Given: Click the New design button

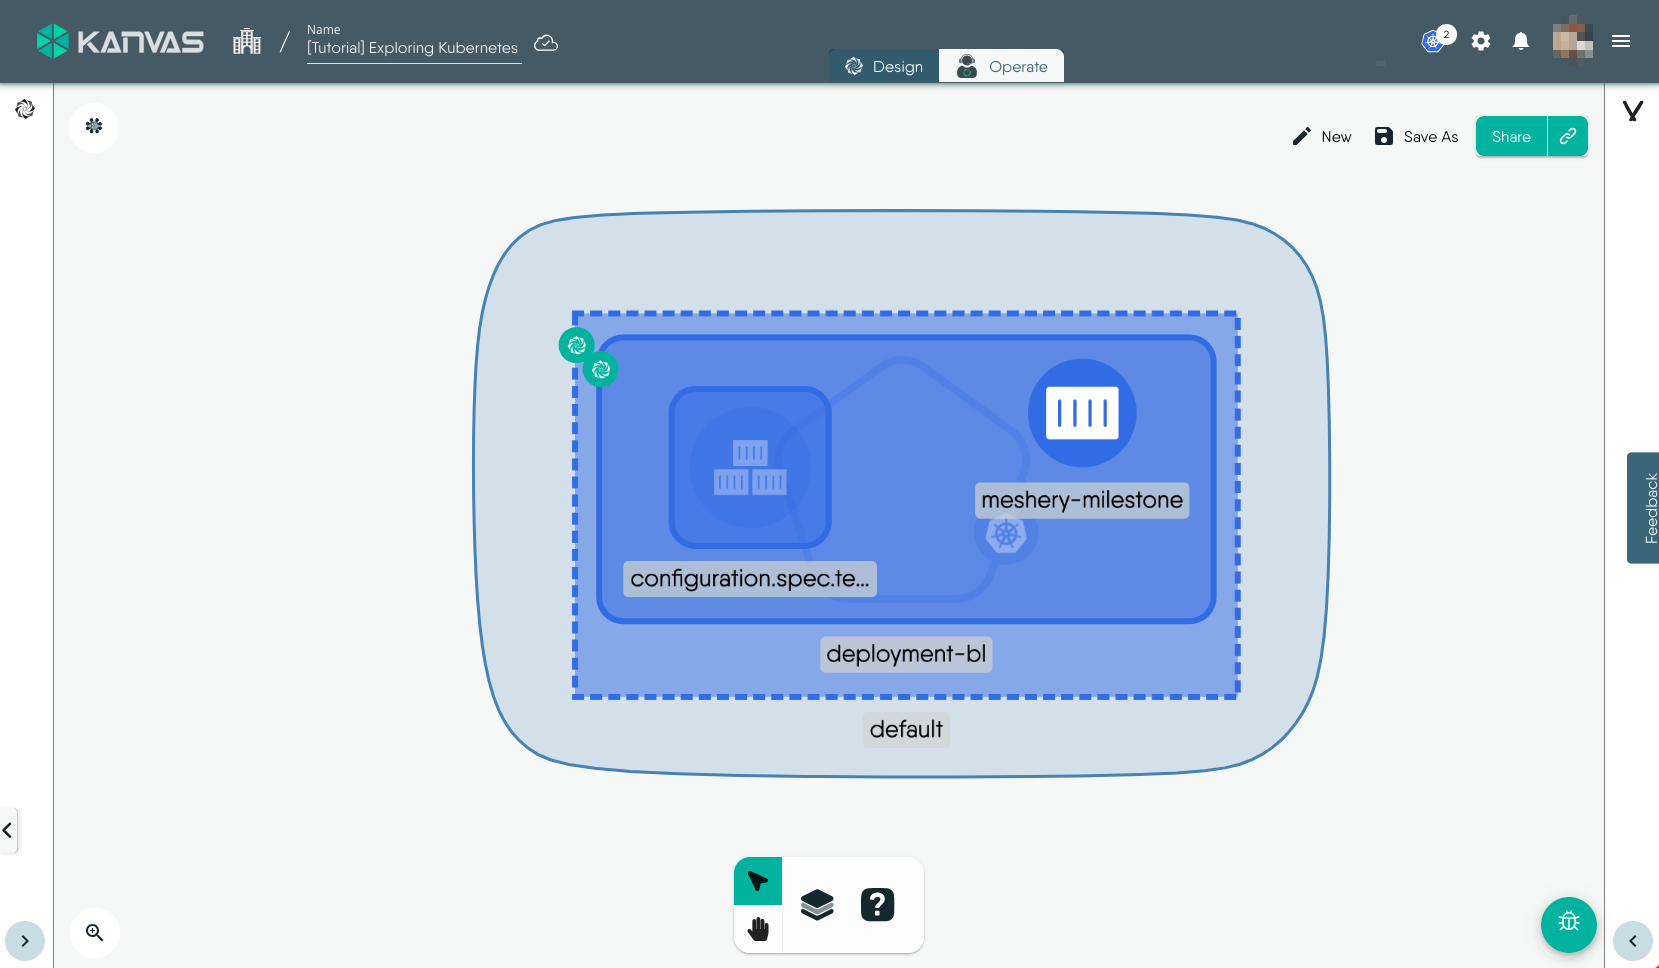Looking at the screenshot, I should 1322,137.
